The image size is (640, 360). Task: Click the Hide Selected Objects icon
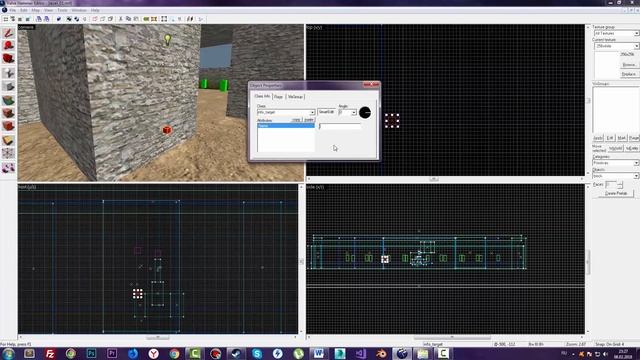[x=95, y=19]
